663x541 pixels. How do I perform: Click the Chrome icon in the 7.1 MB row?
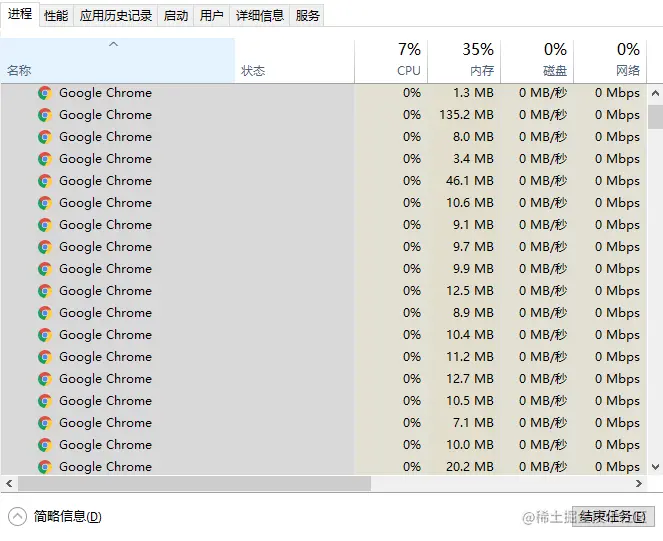coord(45,423)
